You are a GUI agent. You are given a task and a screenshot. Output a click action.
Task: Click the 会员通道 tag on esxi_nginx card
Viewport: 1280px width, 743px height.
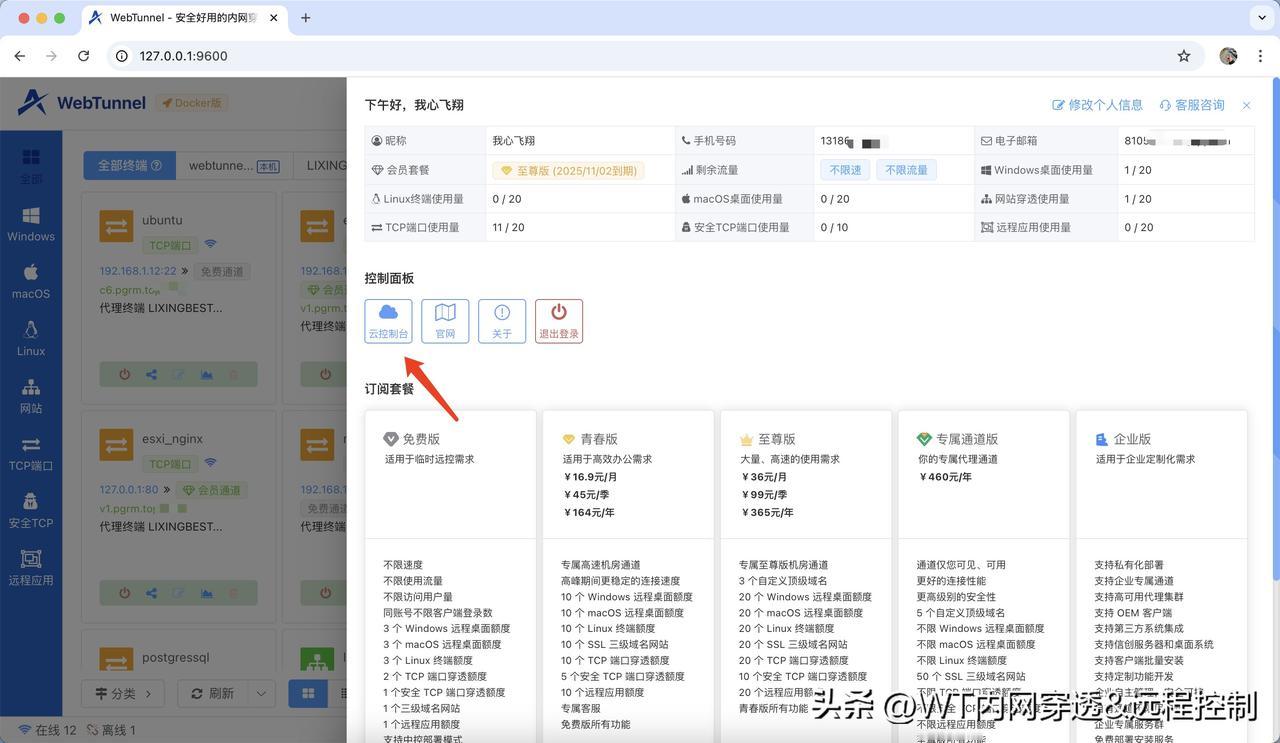[211, 490]
